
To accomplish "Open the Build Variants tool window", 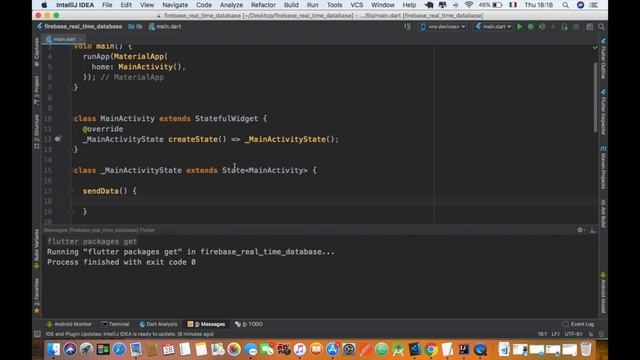I will (36, 248).
